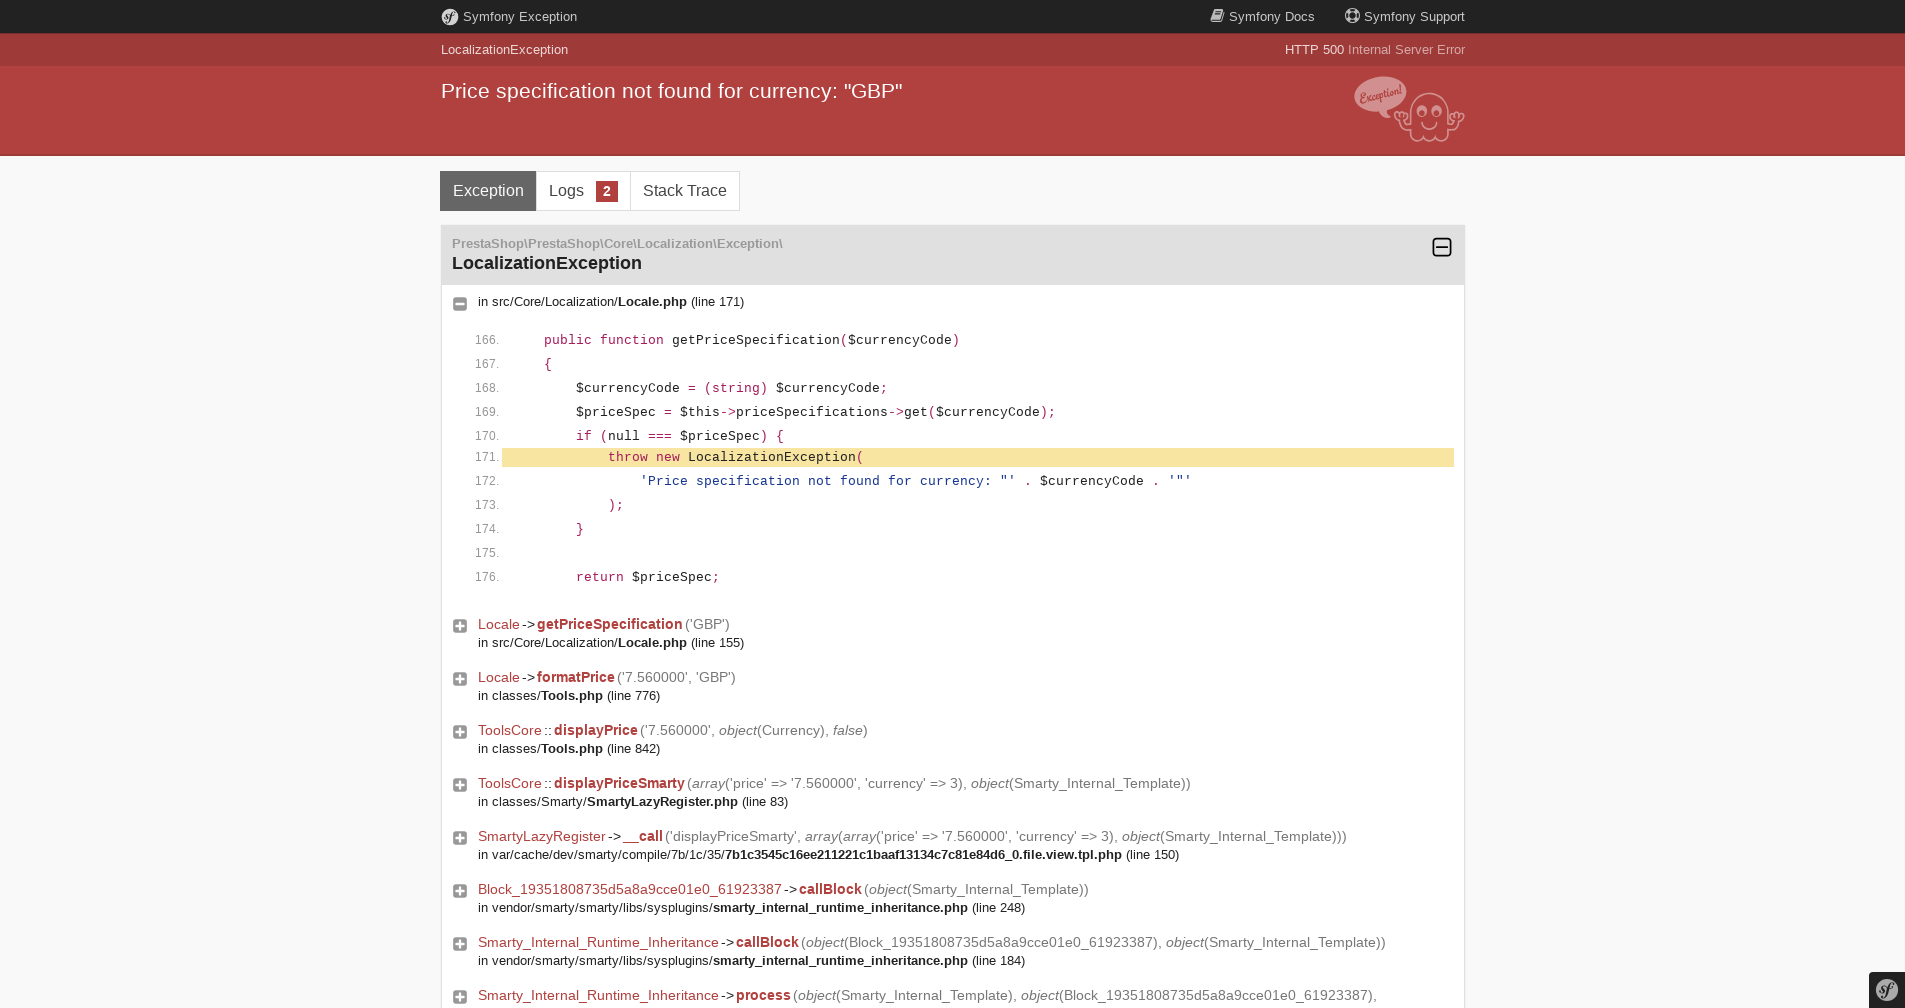Click the Tools.php (line 776) file path
The image size is (1905, 1008).
569,696
